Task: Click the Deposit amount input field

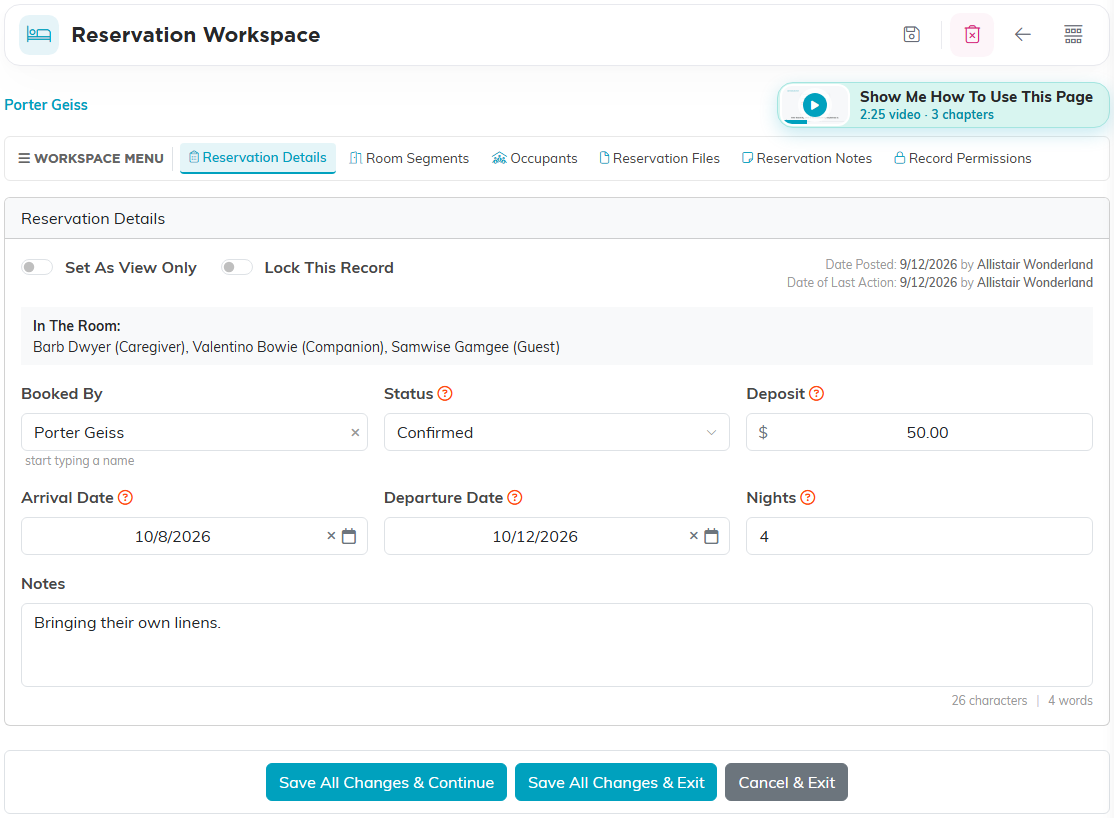Action: (919, 432)
